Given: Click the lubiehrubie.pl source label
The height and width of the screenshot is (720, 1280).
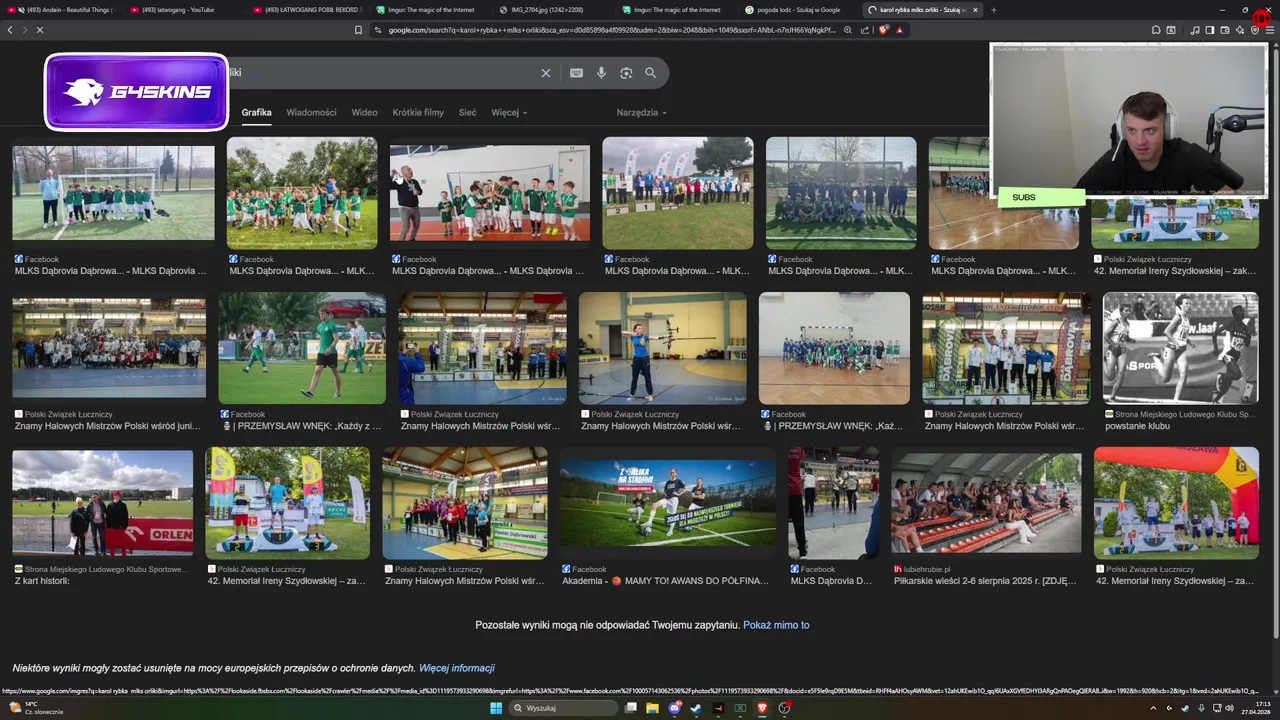Looking at the screenshot, I should click(x=927, y=569).
